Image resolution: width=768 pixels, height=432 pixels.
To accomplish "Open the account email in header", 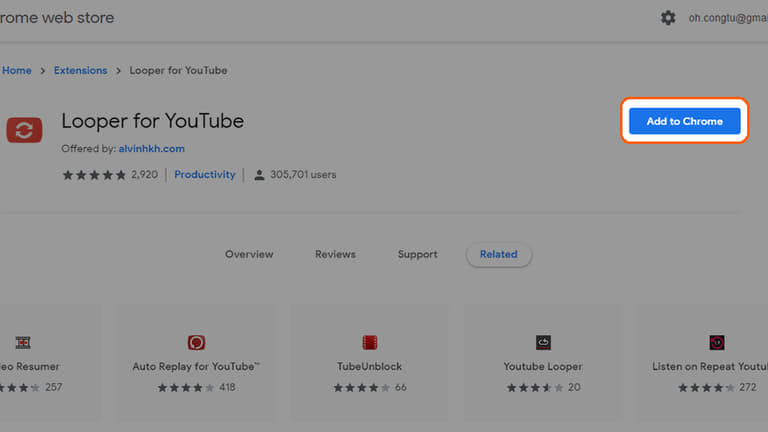I will [727, 18].
